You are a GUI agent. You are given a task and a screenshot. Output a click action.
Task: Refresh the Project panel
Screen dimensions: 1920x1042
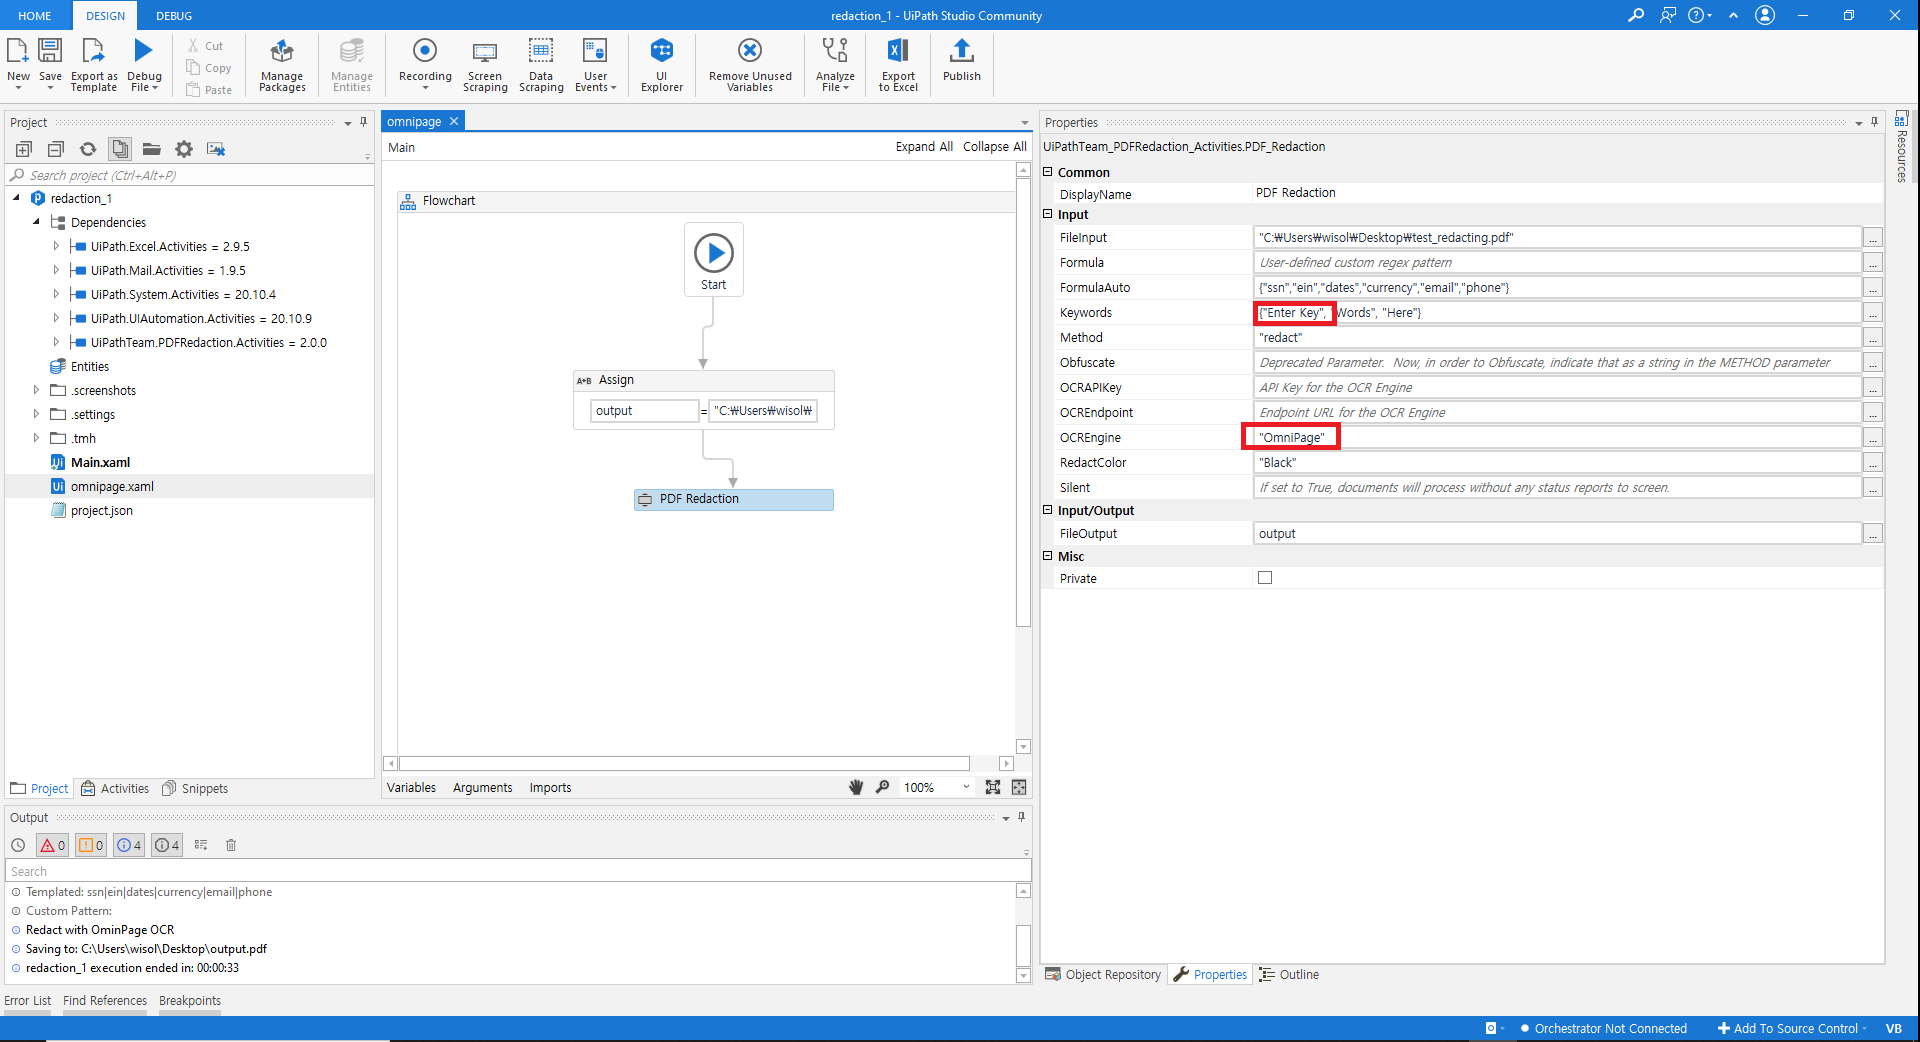point(88,149)
